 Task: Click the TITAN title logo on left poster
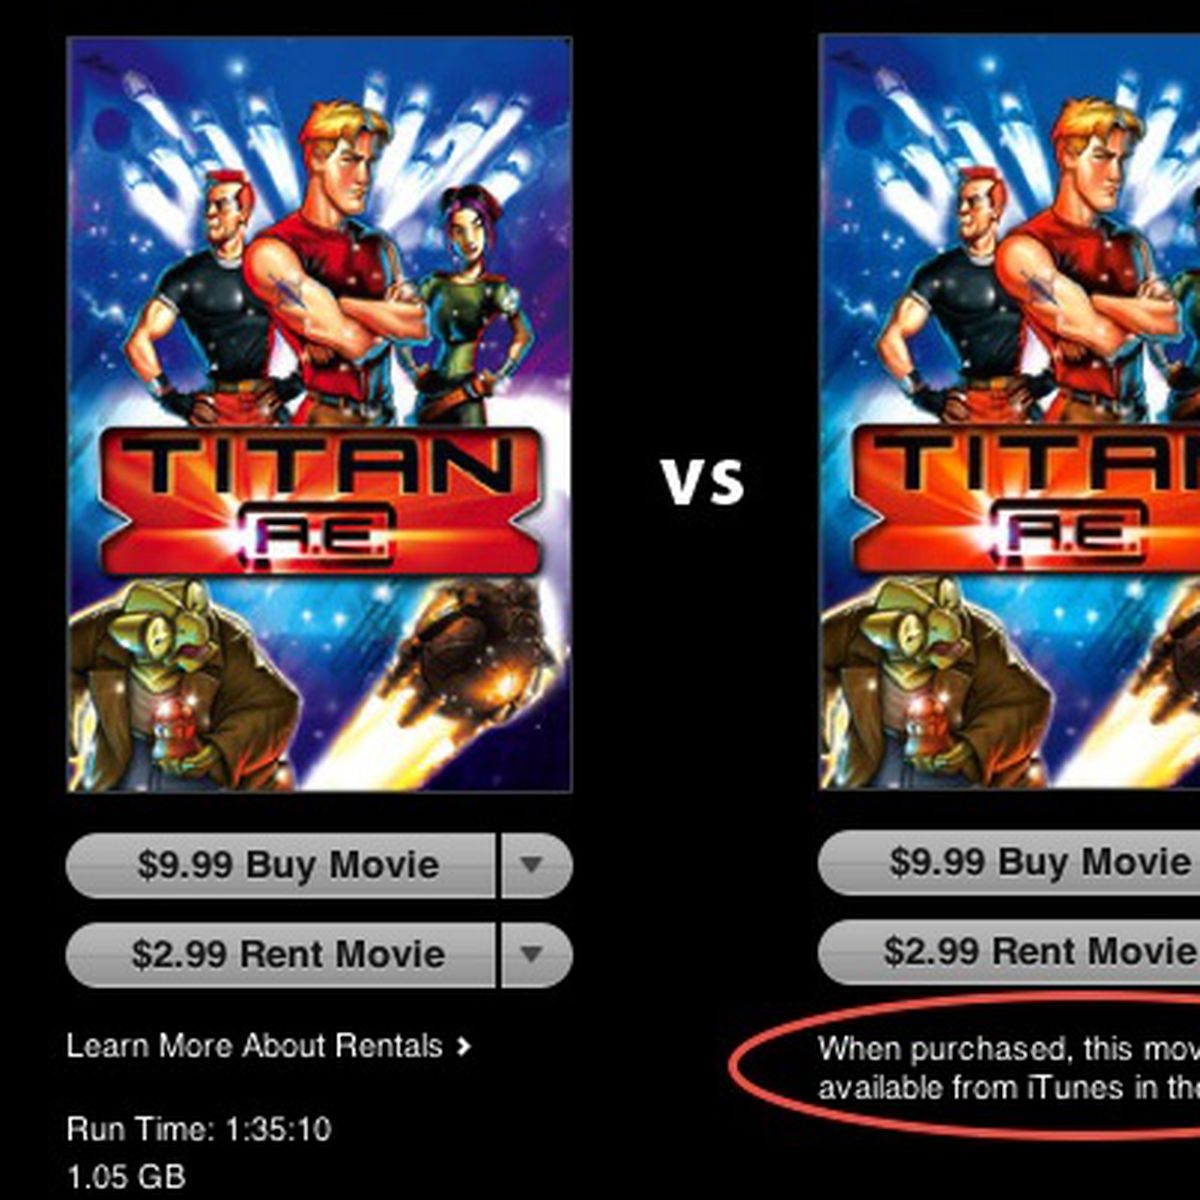320,466
